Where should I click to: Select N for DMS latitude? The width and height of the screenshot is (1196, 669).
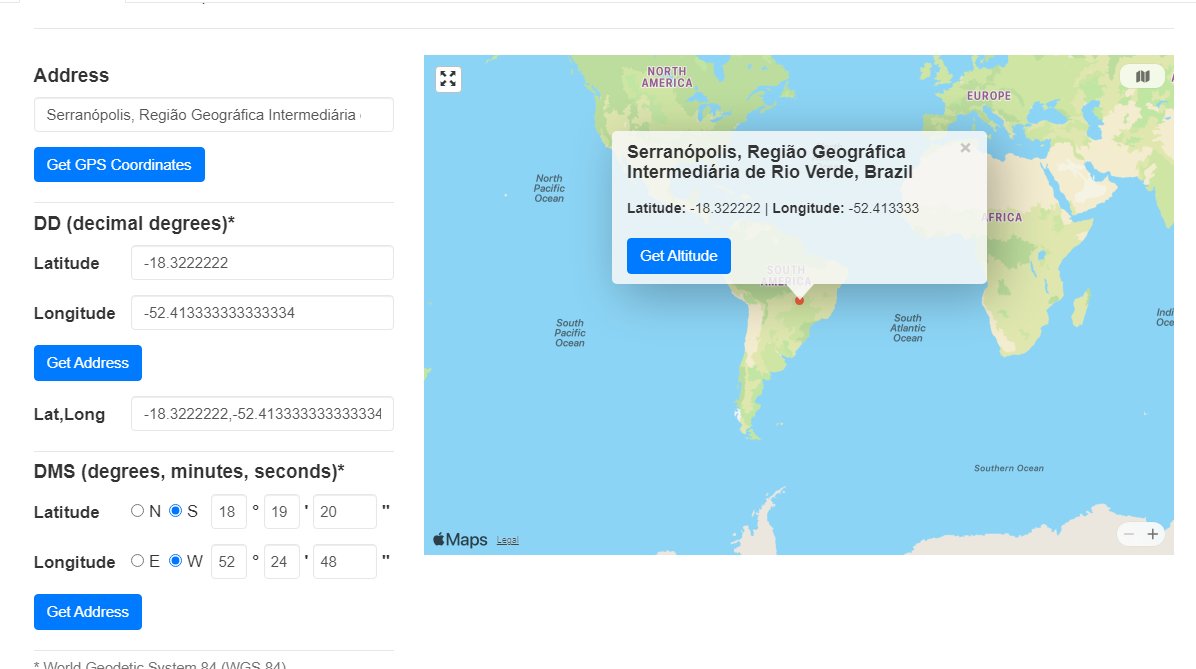pyautogui.click(x=137, y=511)
